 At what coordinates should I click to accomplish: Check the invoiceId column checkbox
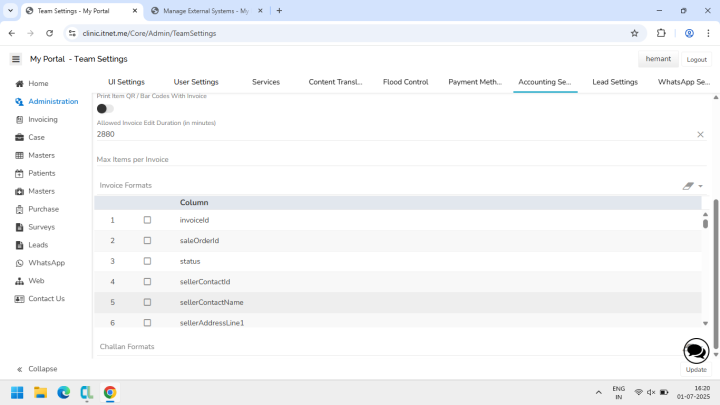[x=147, y=220]
